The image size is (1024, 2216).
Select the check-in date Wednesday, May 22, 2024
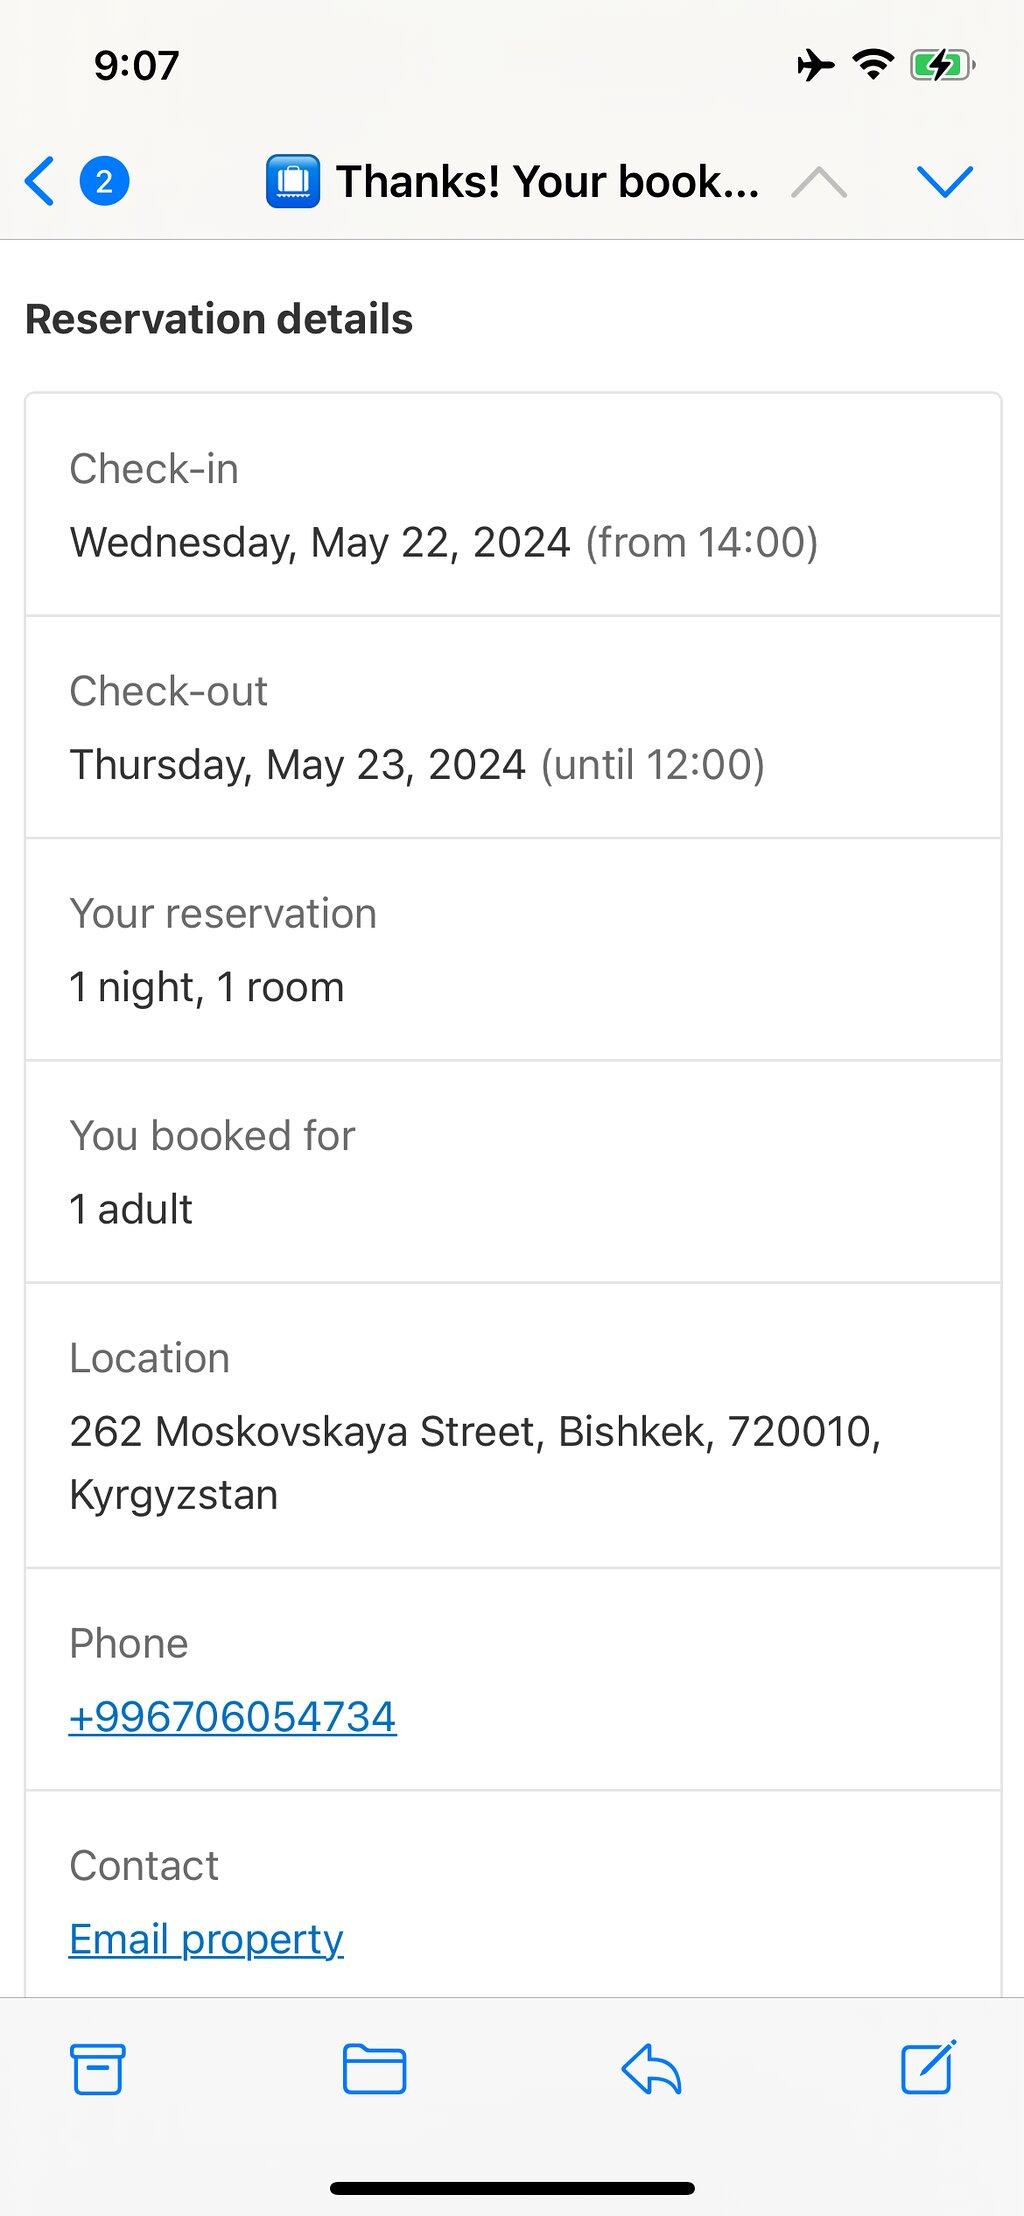point(320,542)
